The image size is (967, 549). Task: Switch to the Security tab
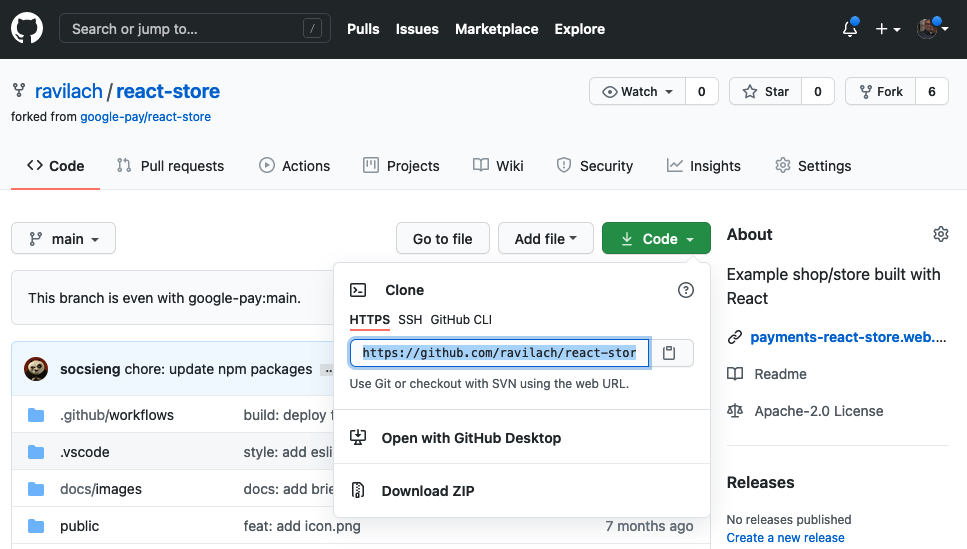pyautogui.click(x=595, y=166)
